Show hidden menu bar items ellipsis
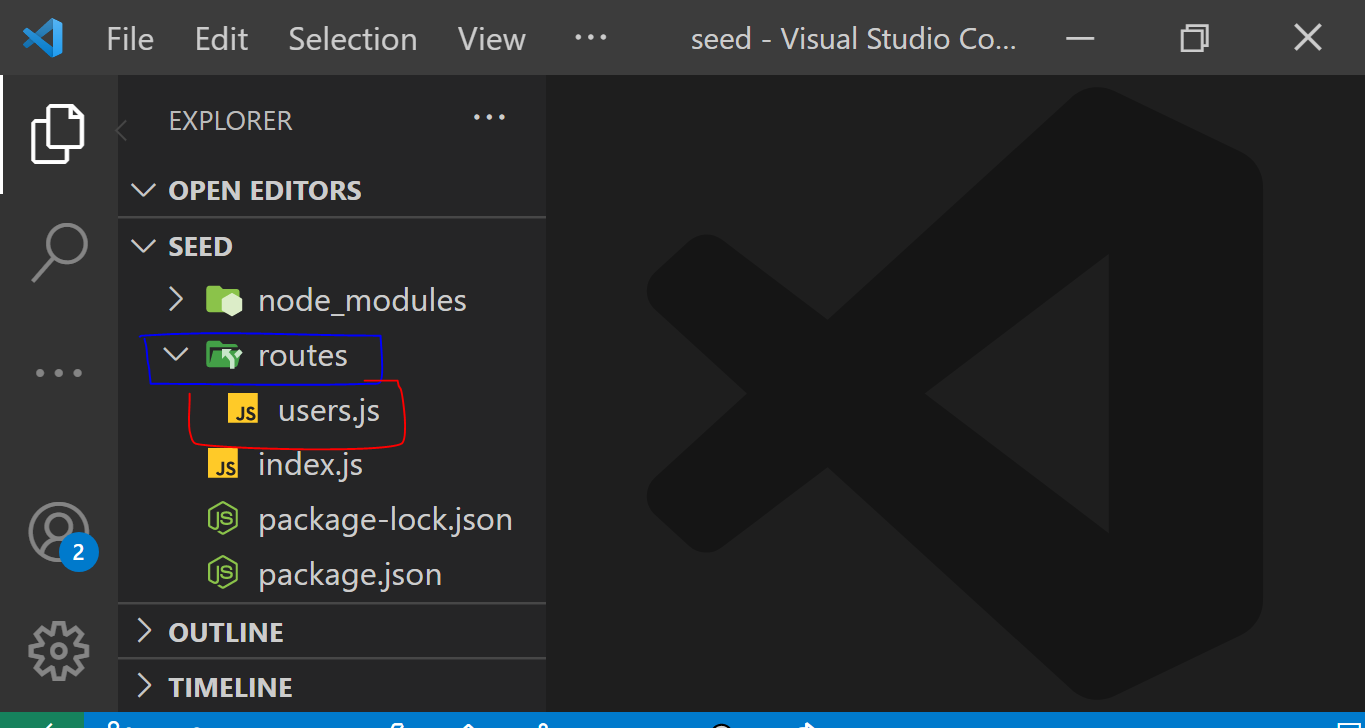1365x728 pixels. [x=590, y=37]
